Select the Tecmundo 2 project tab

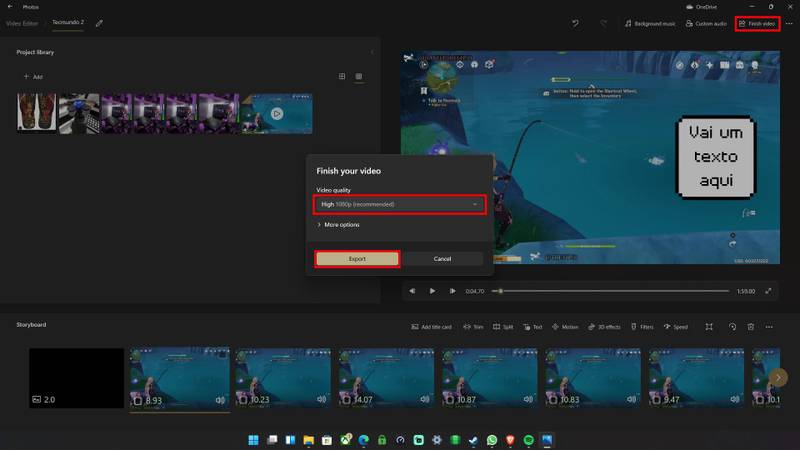tap(68, 22)
